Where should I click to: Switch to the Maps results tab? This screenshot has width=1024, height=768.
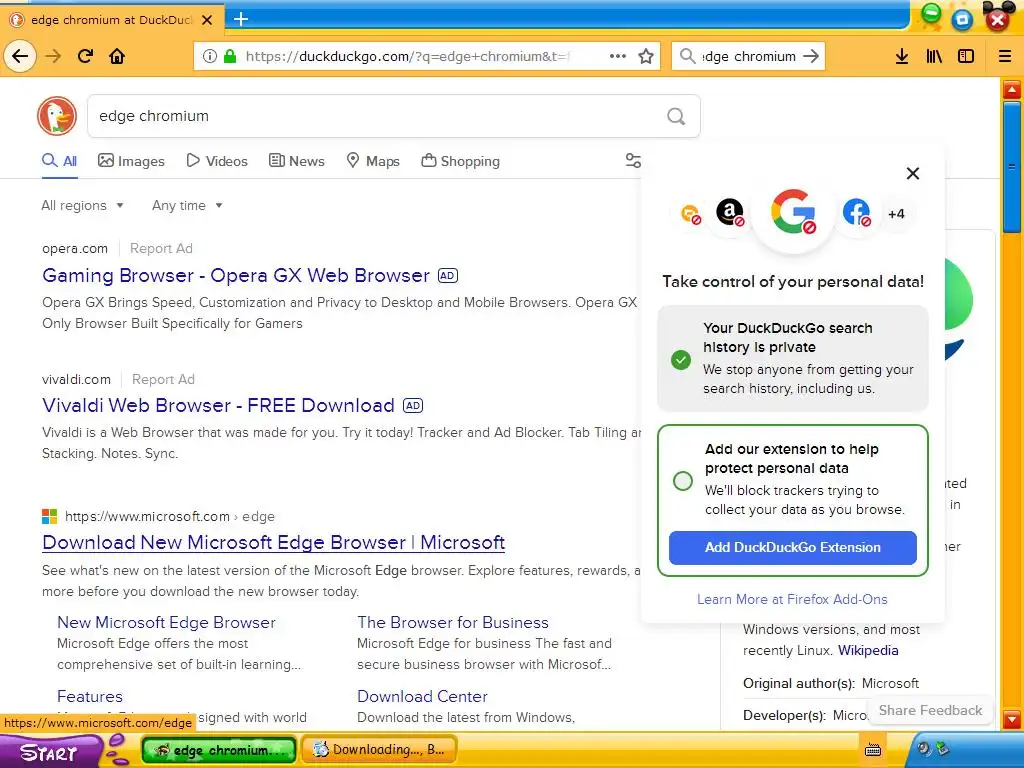[373, 161]
